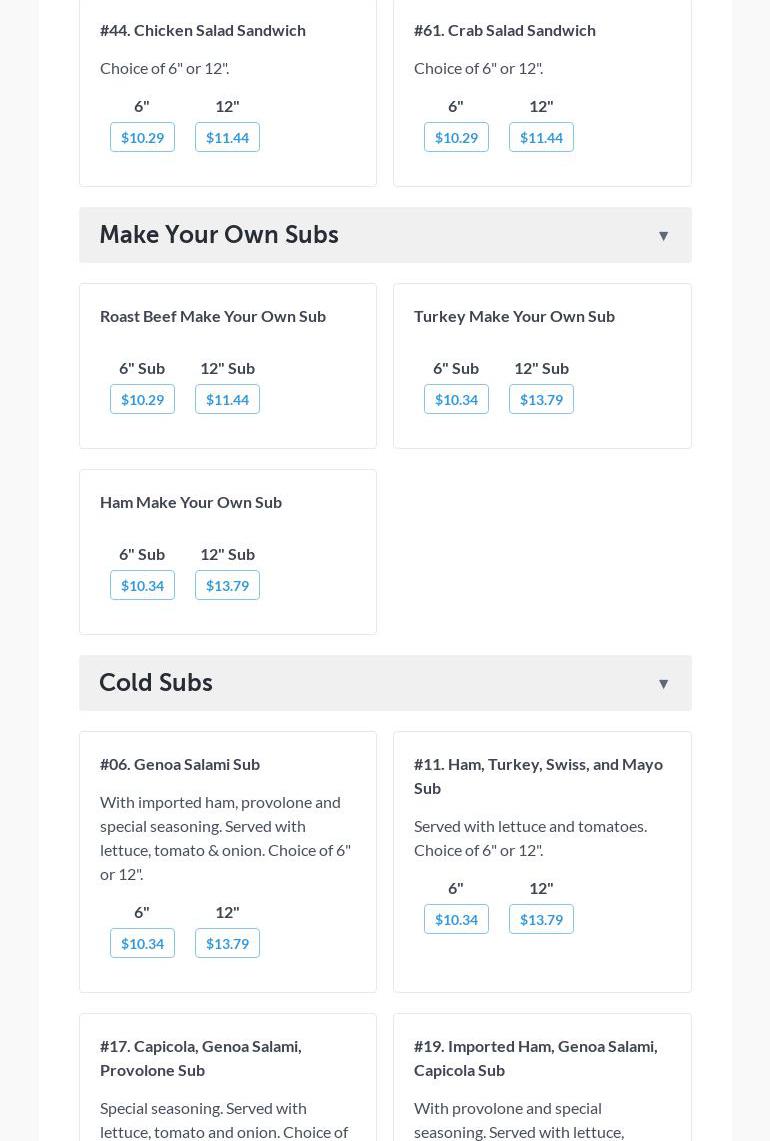Collapse the Make Your Own Subs section arrow
Image resolution: width=770 pixels, height=1141 pixels.
coord(663,236)
